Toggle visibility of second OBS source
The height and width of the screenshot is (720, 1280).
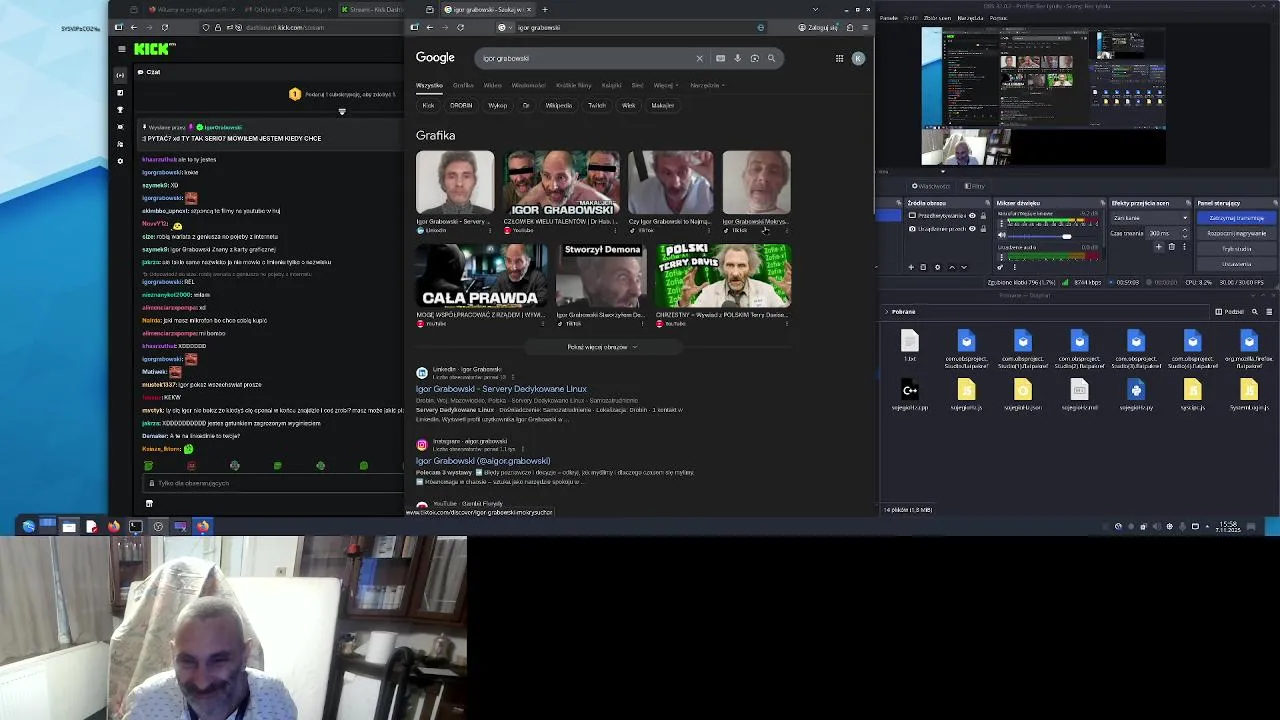(x=972, y=229)
